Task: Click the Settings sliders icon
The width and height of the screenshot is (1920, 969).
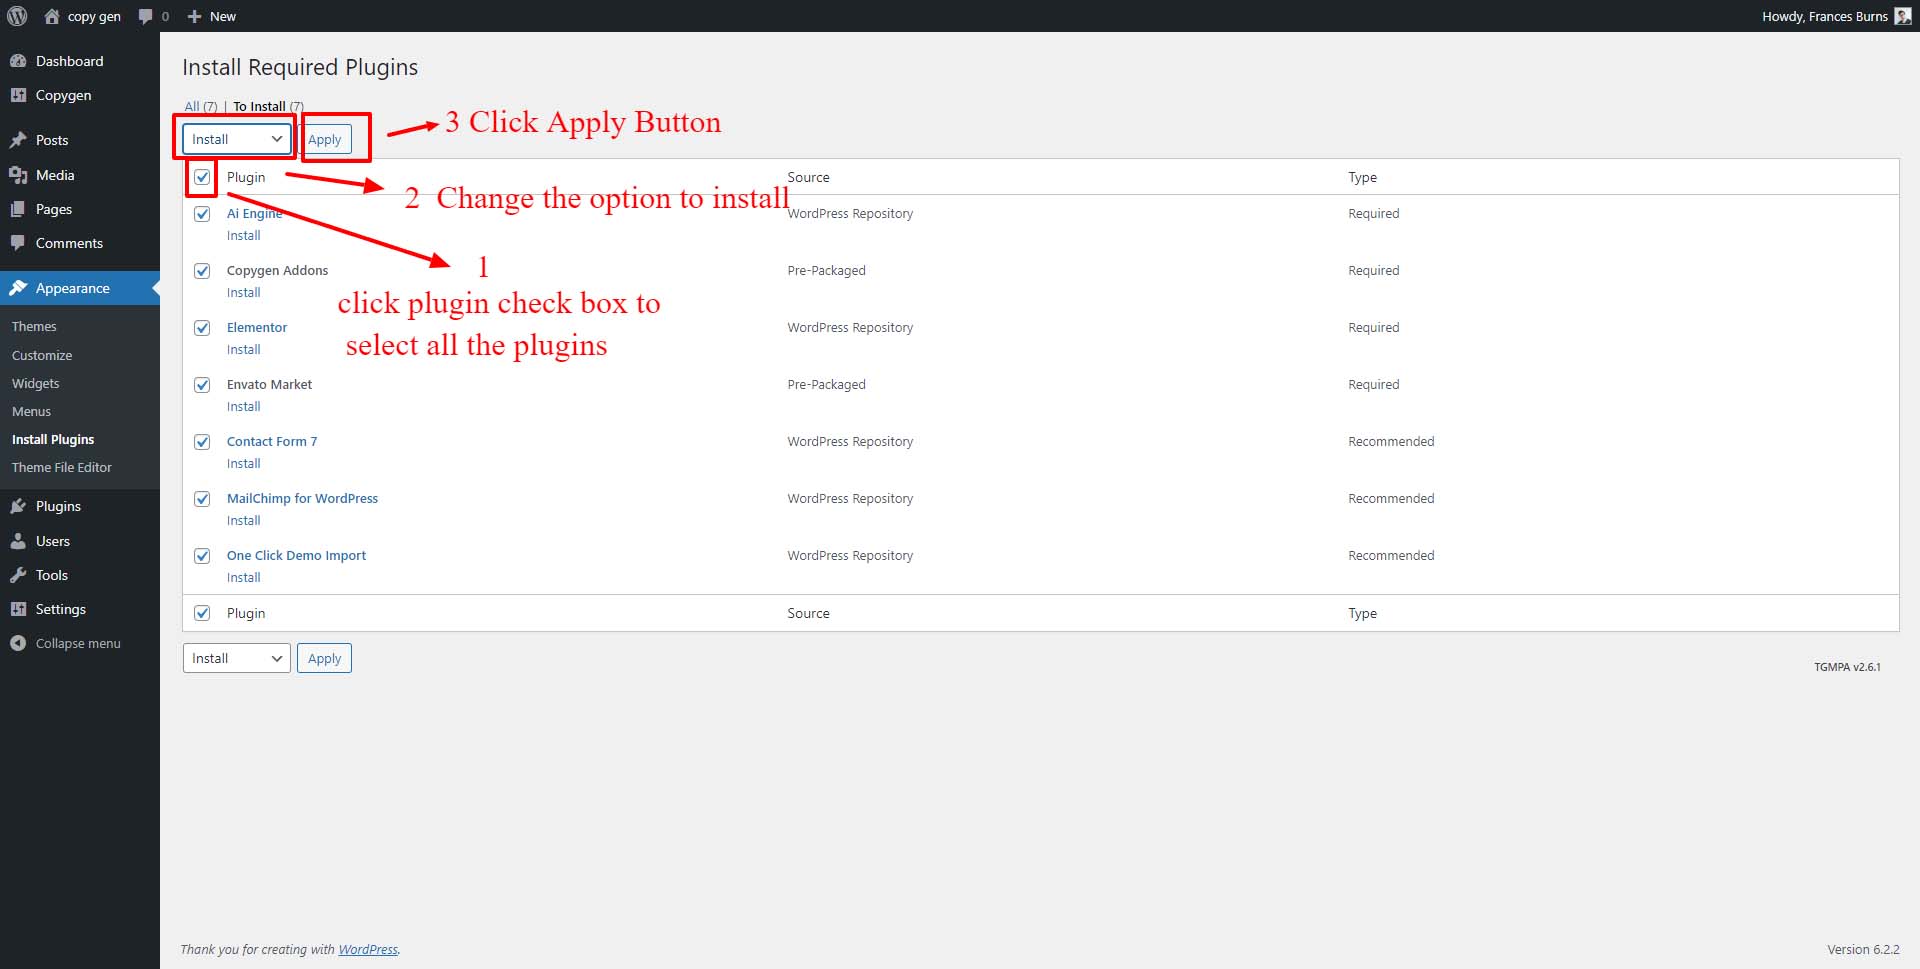Action: 18,609
